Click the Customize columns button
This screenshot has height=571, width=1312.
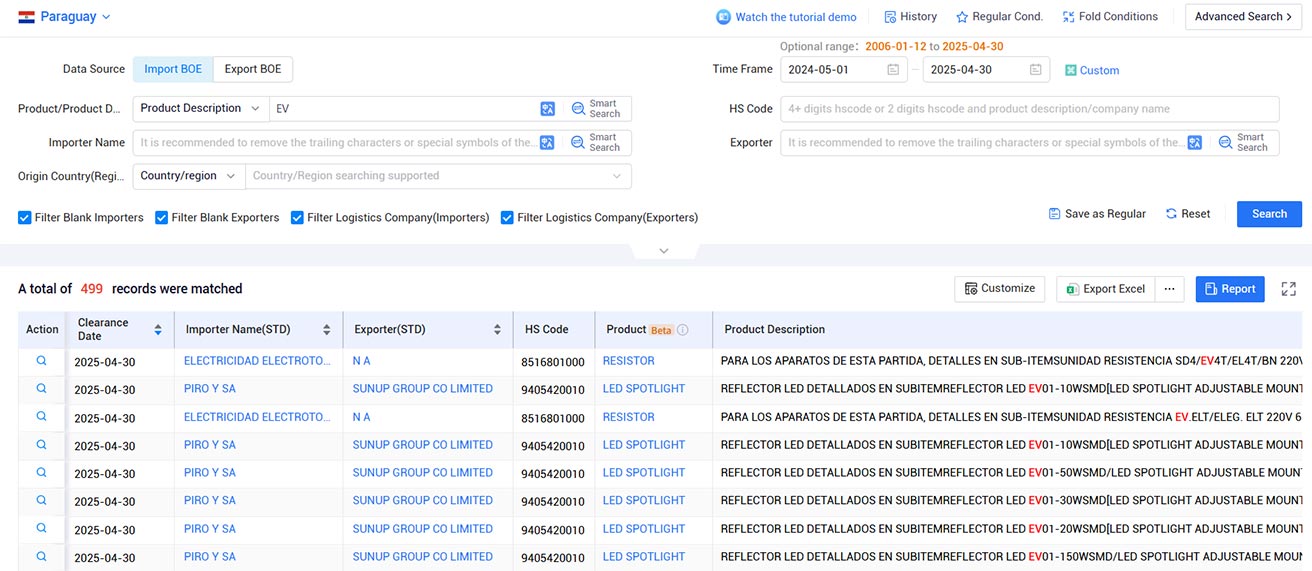[x=1000, y=289]
